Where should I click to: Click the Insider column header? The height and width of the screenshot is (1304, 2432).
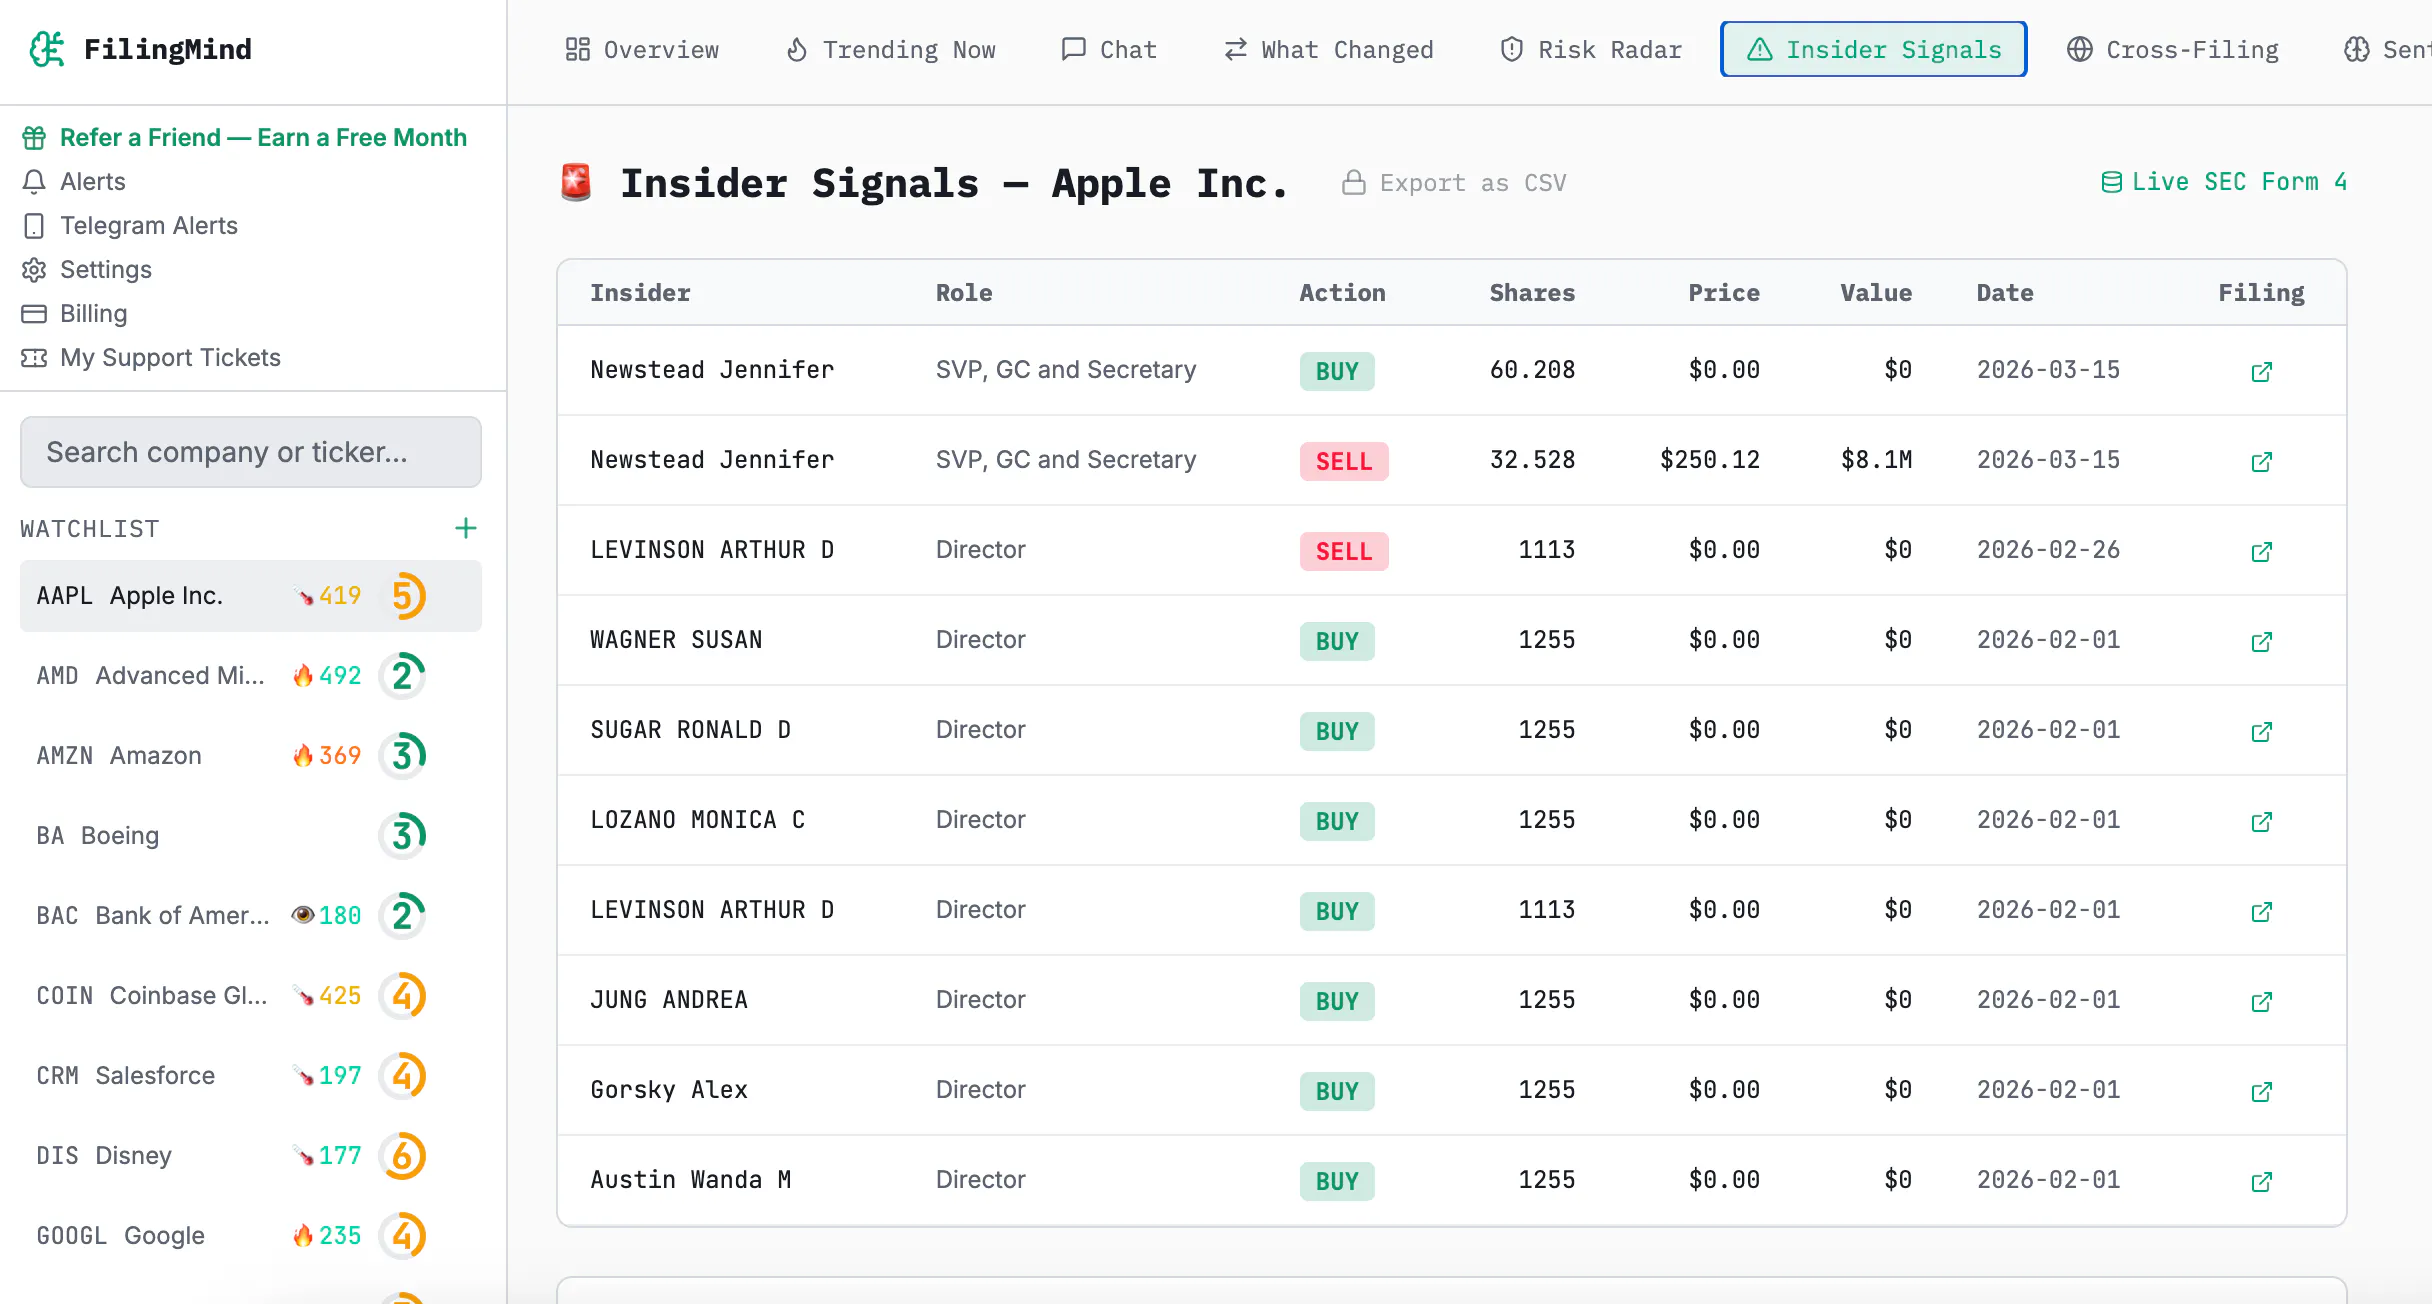coord(640,293)
